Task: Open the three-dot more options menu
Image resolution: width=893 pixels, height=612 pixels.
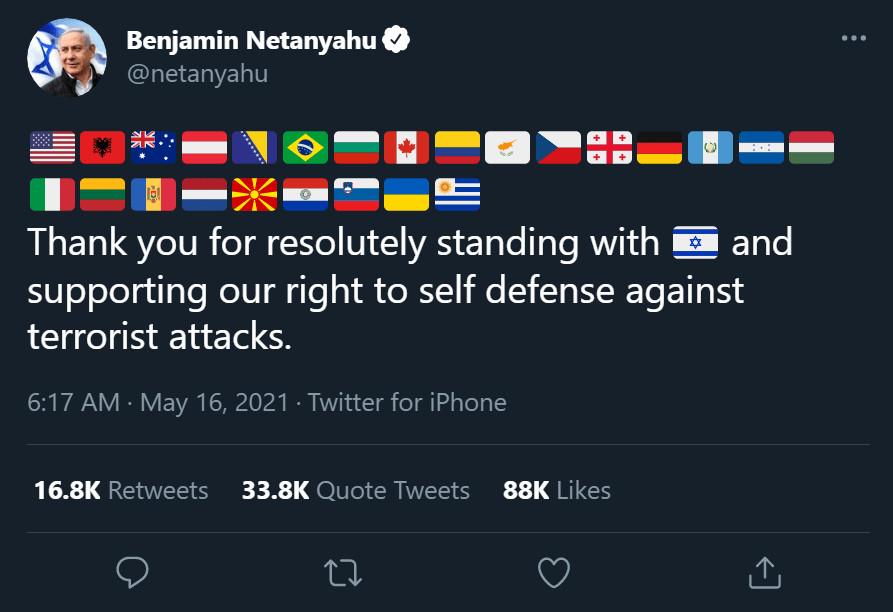Action: click(x=853, y=39)
